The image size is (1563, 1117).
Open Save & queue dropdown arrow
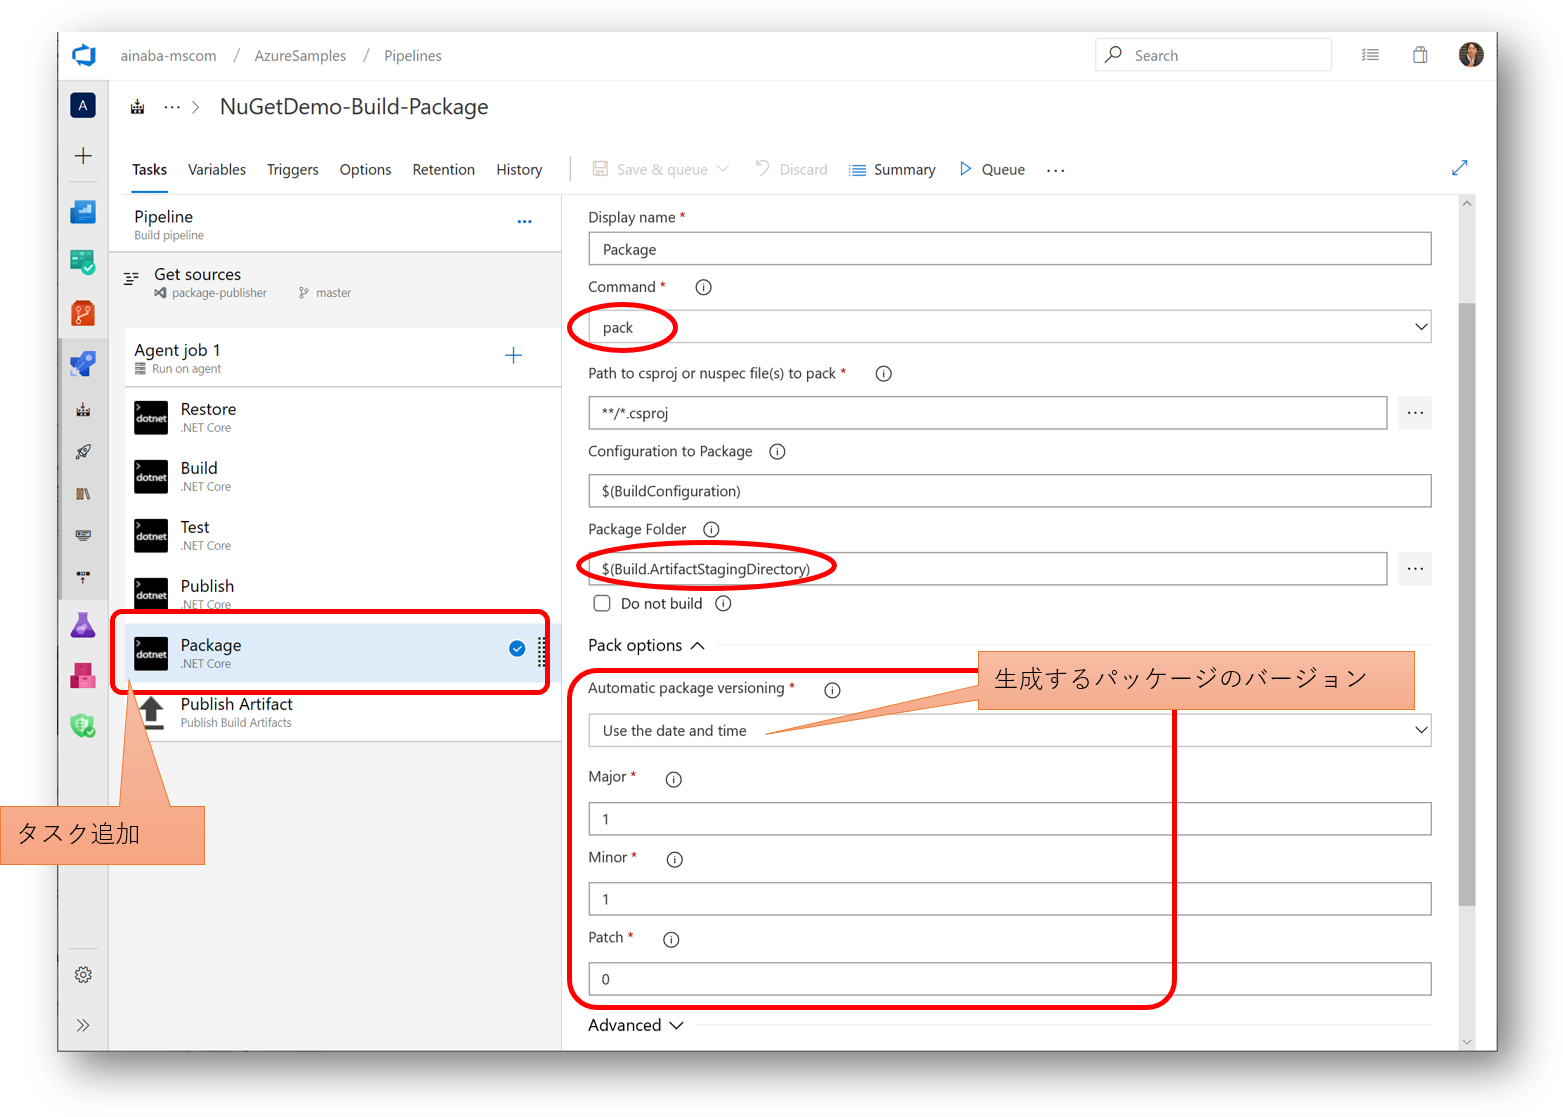[x=723, y=168]
